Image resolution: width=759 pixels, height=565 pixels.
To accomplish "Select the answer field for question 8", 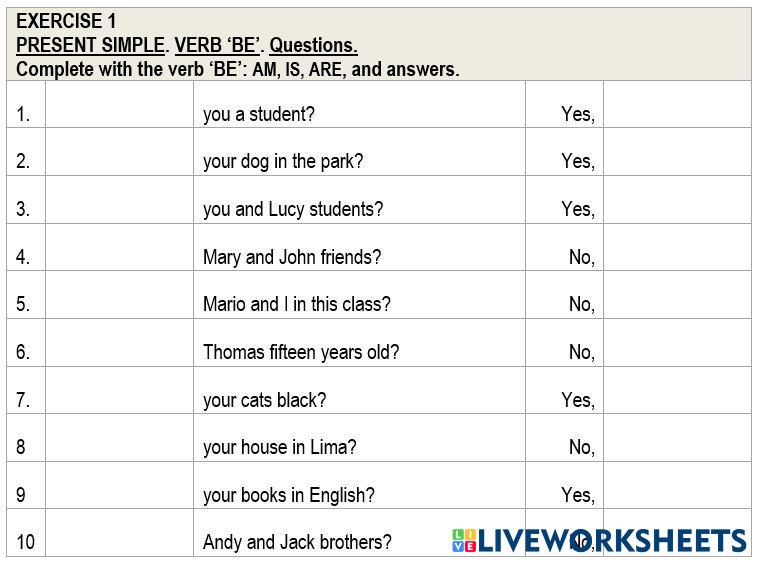I will [677, 438].
